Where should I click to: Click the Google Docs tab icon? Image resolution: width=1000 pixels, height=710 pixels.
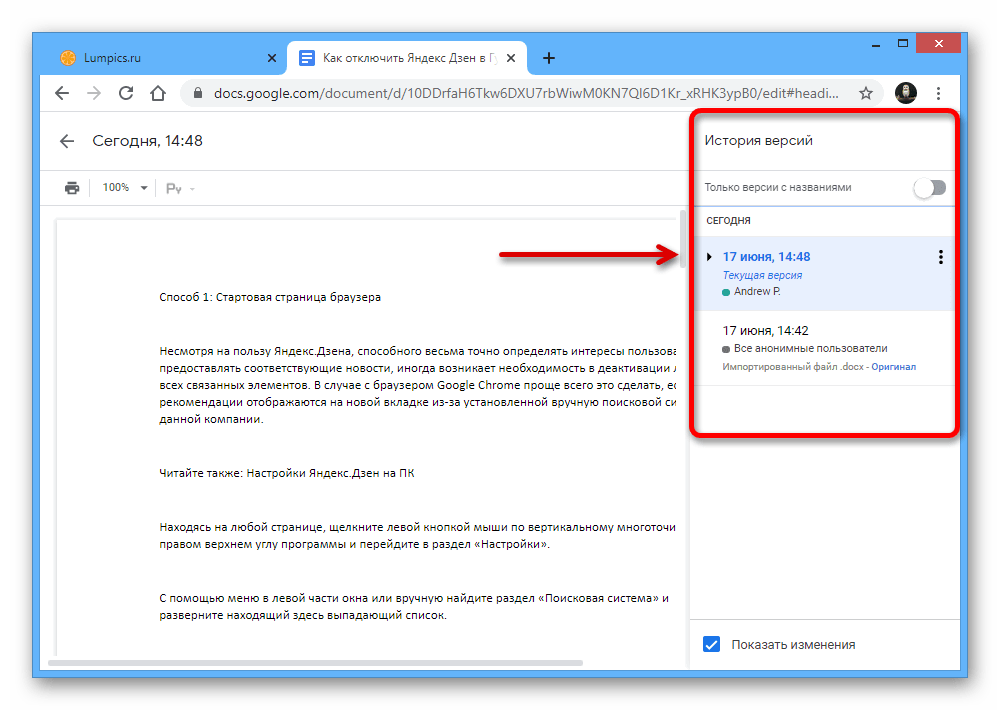coord(307,58)
